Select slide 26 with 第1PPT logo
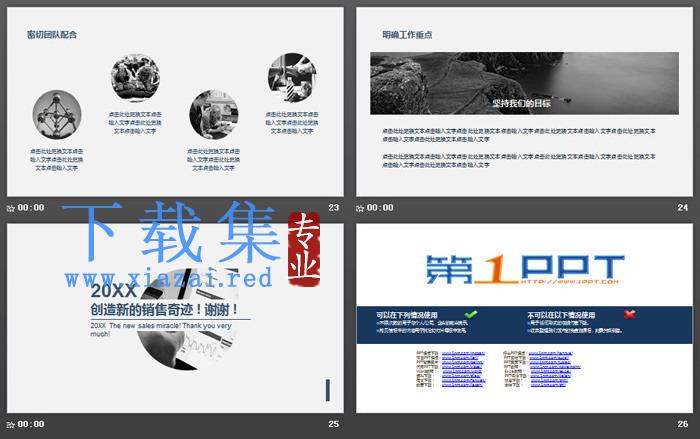700x439 pixels. (524, 318)
